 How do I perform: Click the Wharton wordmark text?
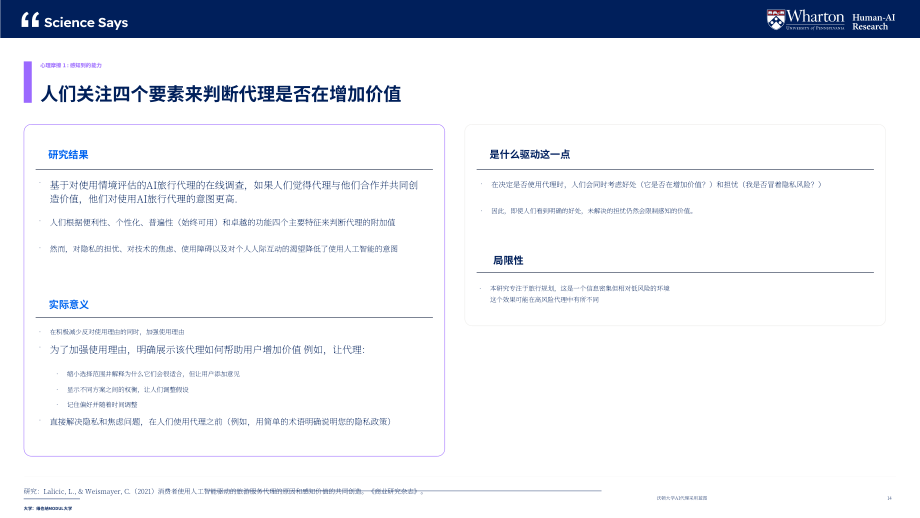(x=815, y=16)
